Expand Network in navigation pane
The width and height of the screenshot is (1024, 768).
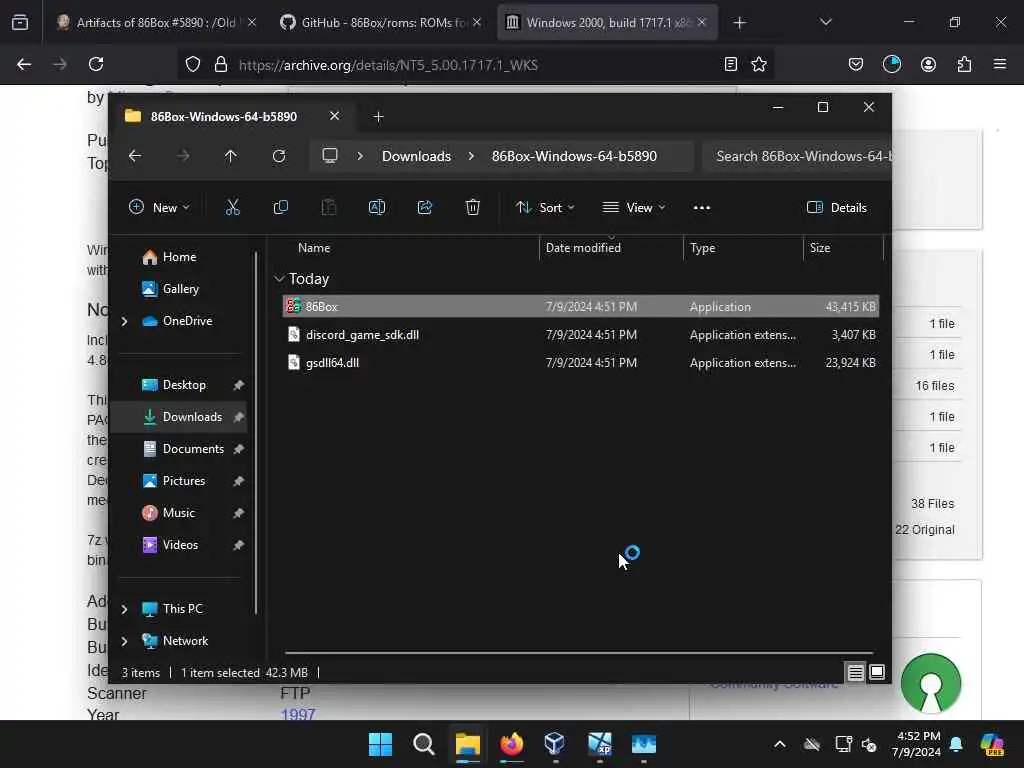pyautogui.click(x=124, y=641)
